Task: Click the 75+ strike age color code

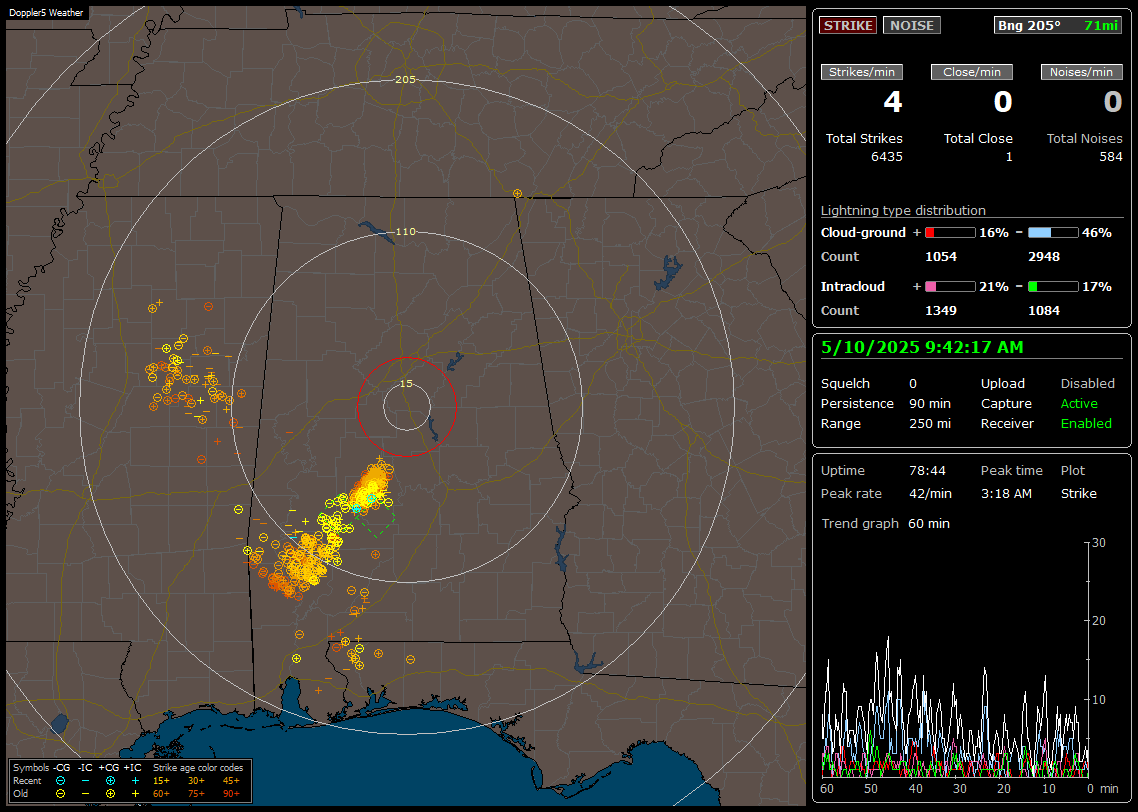Action: point(196,794)
